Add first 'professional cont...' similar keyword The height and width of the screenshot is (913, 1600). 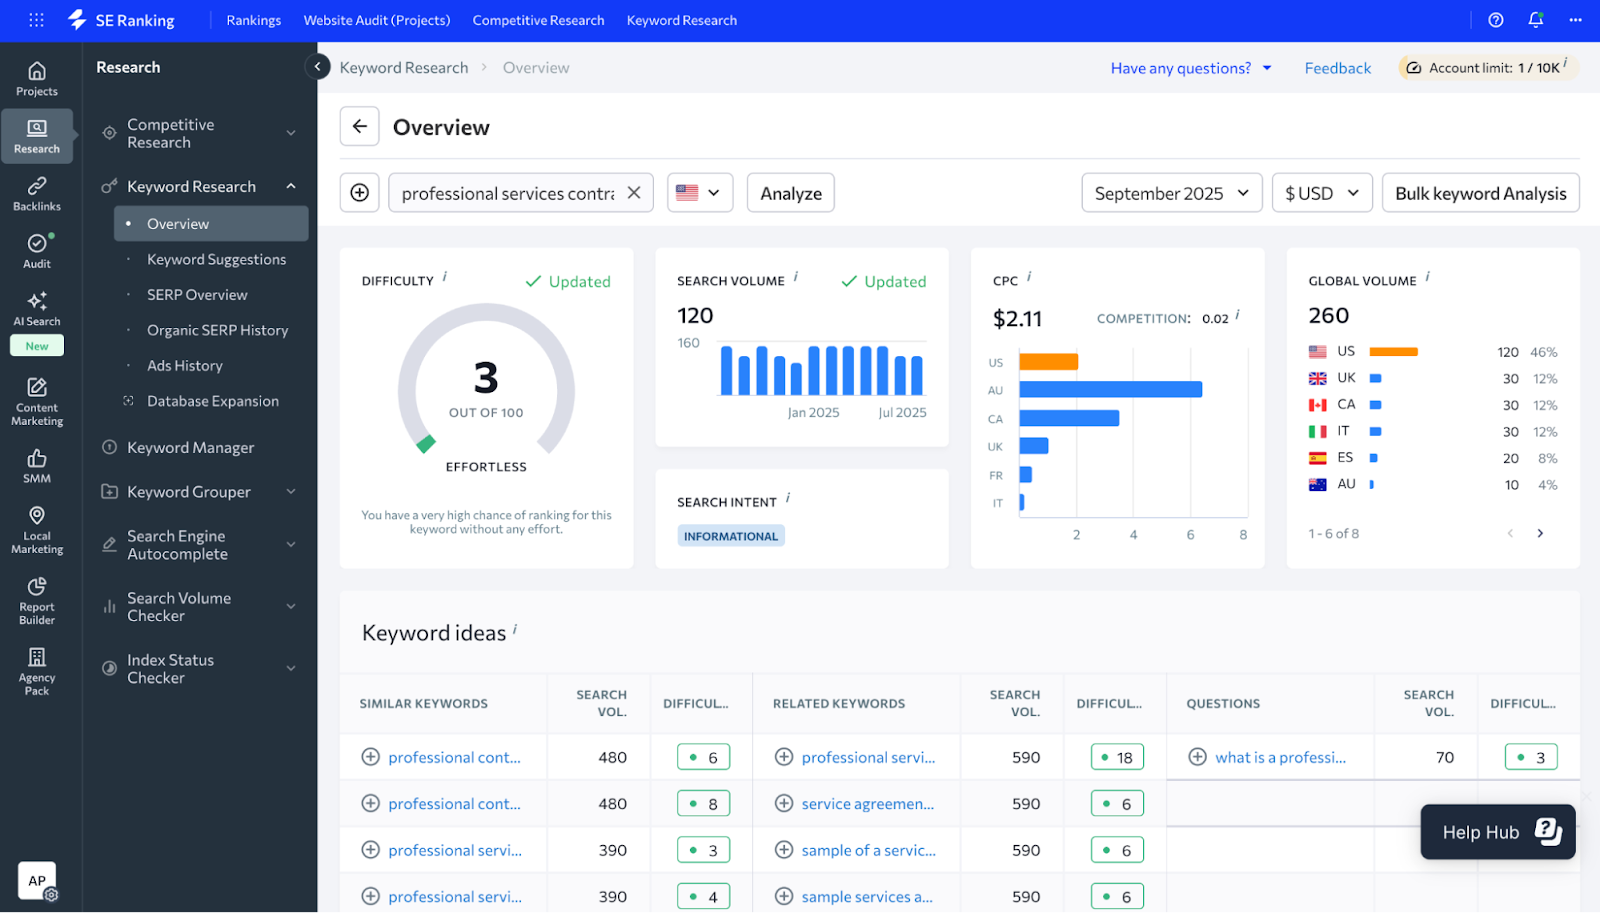370,757
